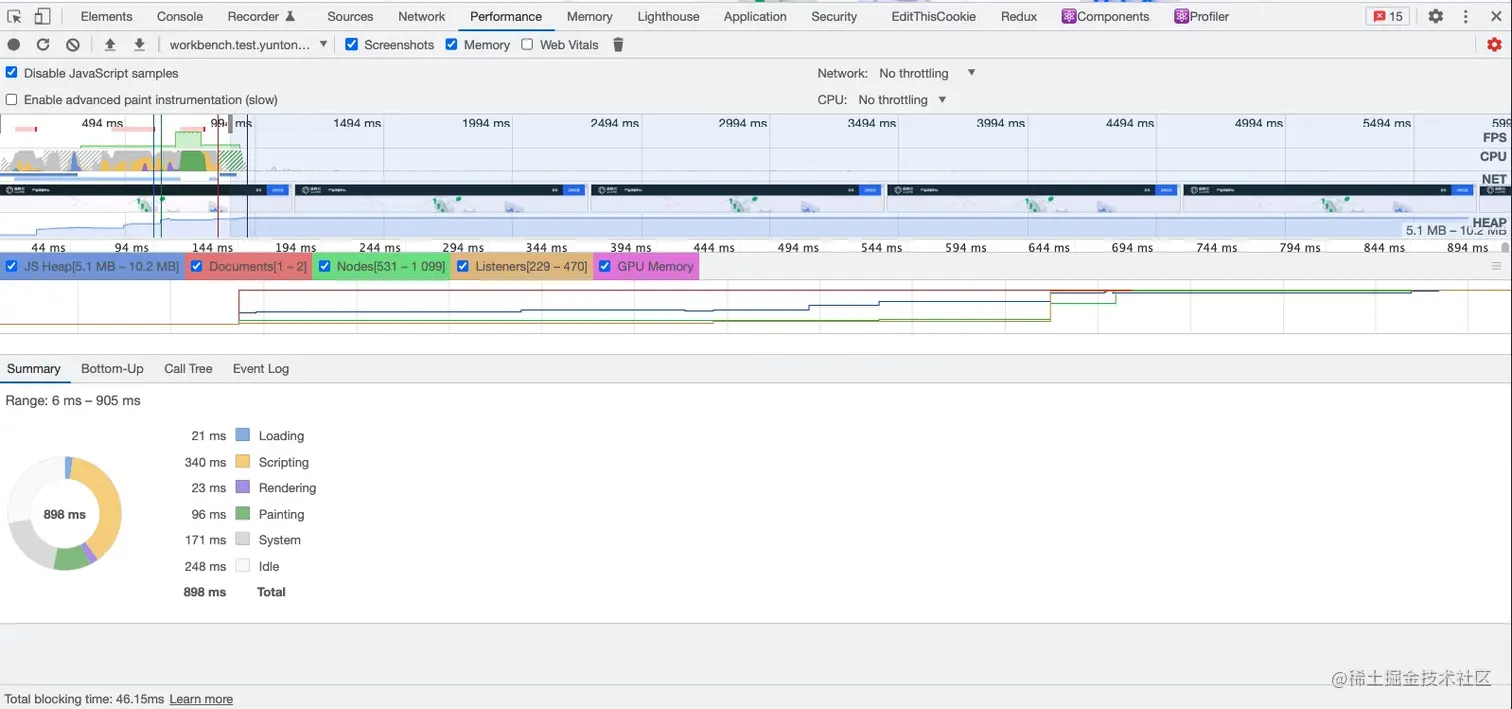
Task: Open the Recorder tab
Action: pyautogui.click(x=261, y=16)
